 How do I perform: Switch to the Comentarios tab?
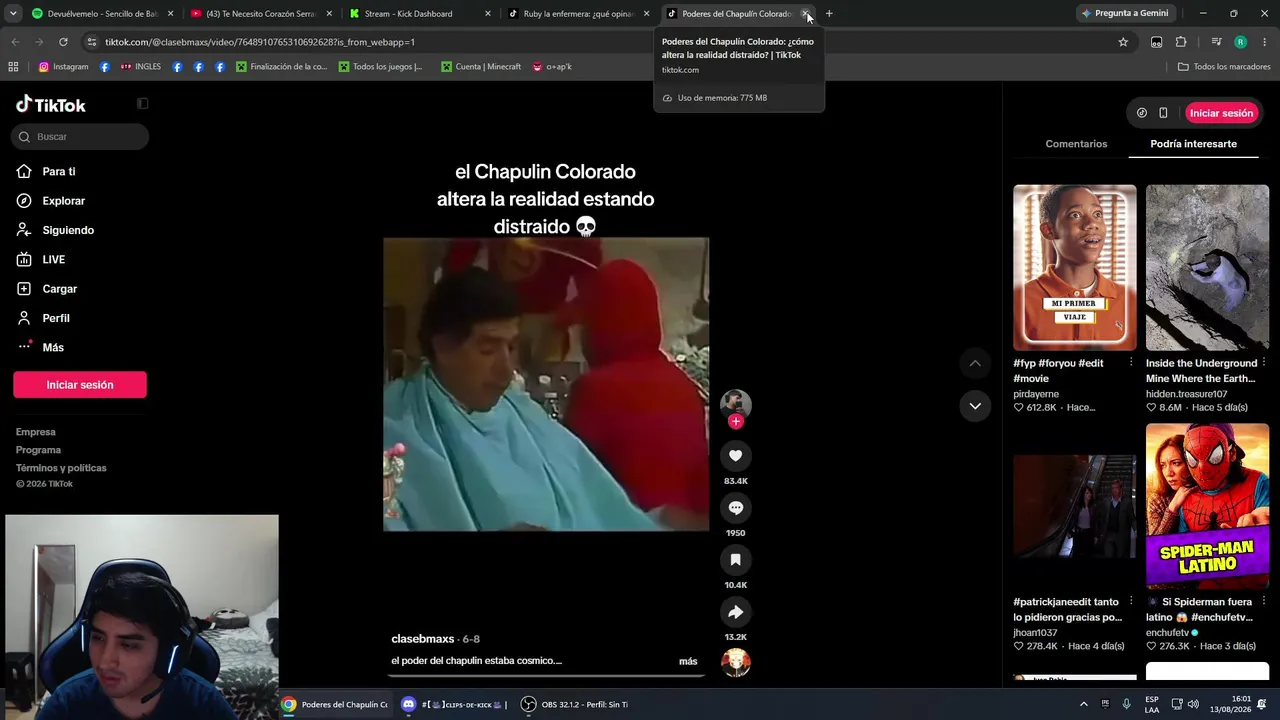click(x=1076, y=144)
